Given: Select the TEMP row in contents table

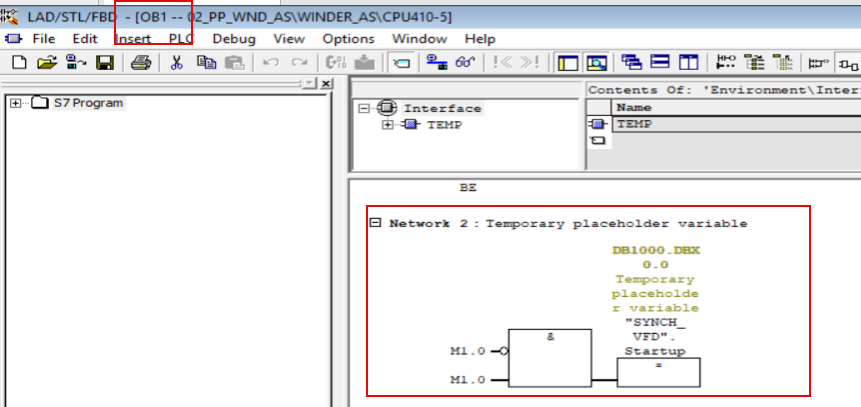Looking at the screenshot, I should coord(736,124).
